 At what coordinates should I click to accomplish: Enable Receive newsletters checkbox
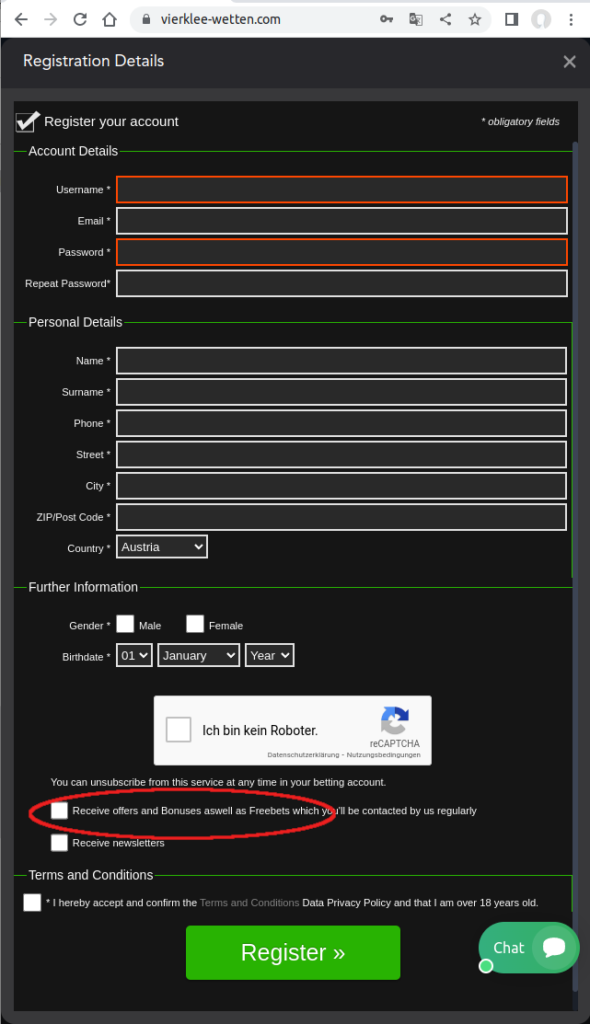(x=59, y=842)
